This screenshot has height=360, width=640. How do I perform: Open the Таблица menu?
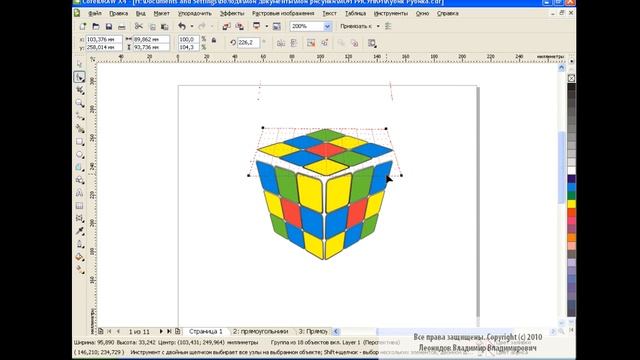(355, 13)
